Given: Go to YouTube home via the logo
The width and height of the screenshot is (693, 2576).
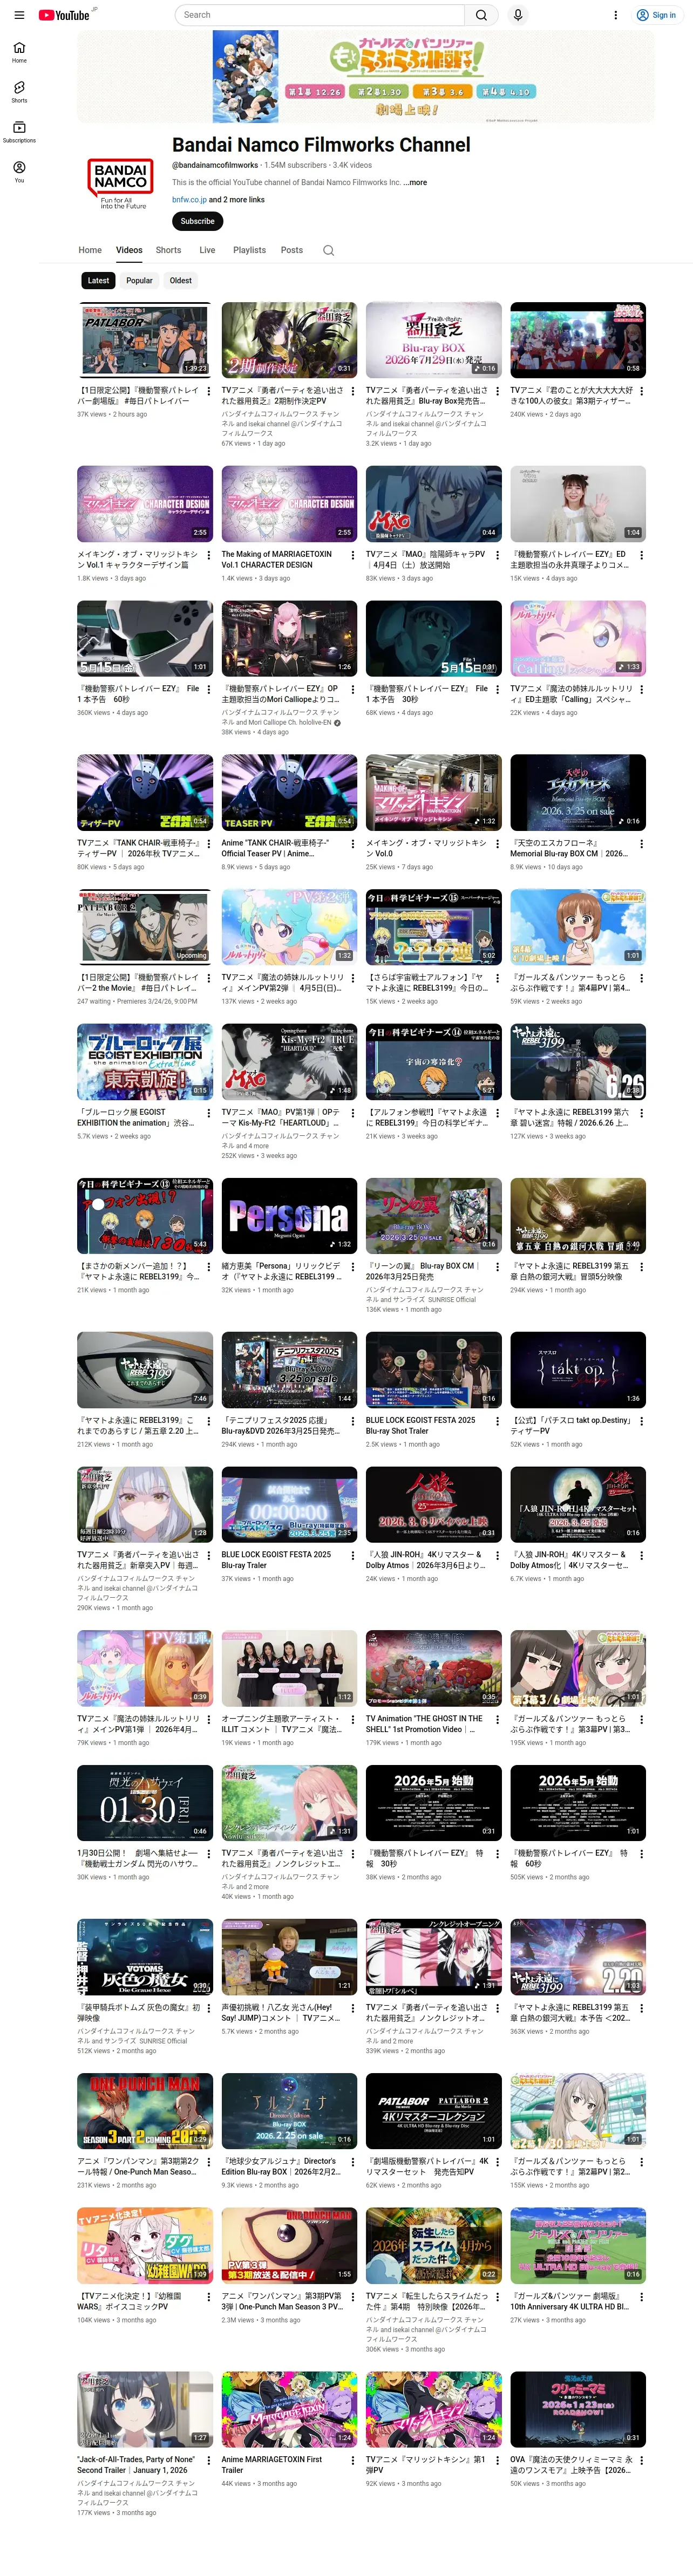Looking at the screenshot, I should tap(64, 15).
